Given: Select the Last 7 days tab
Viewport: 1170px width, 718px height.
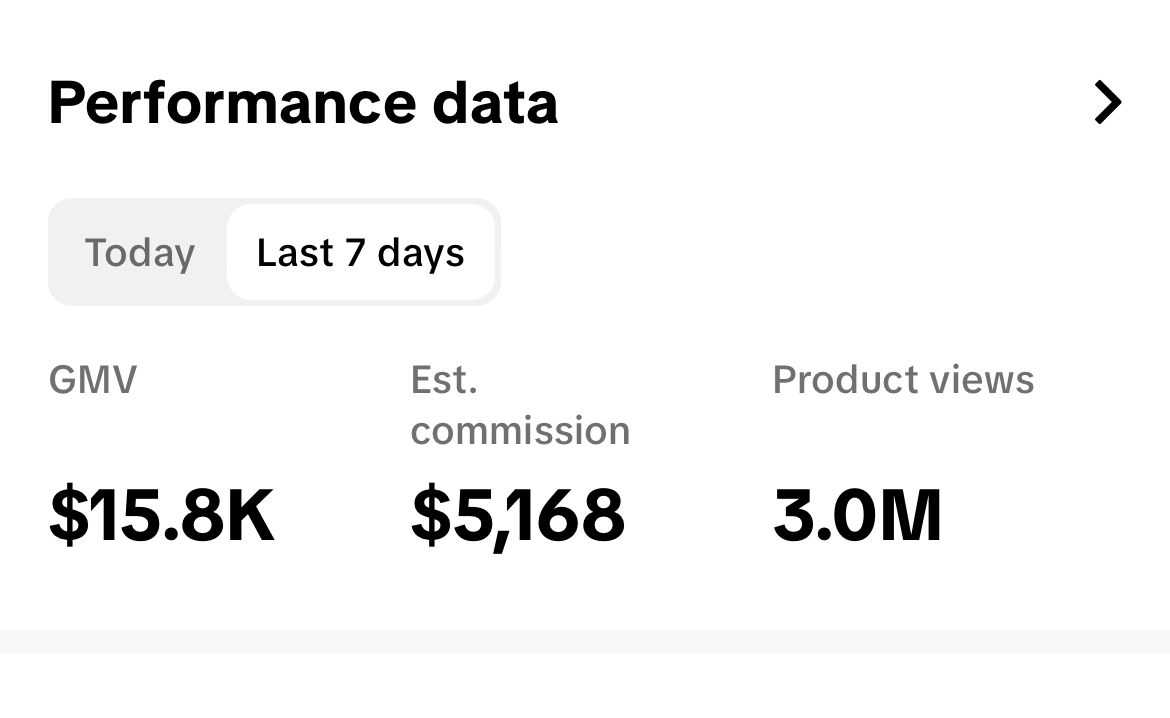Looking at the screenshot, I should tap(360, 253).
